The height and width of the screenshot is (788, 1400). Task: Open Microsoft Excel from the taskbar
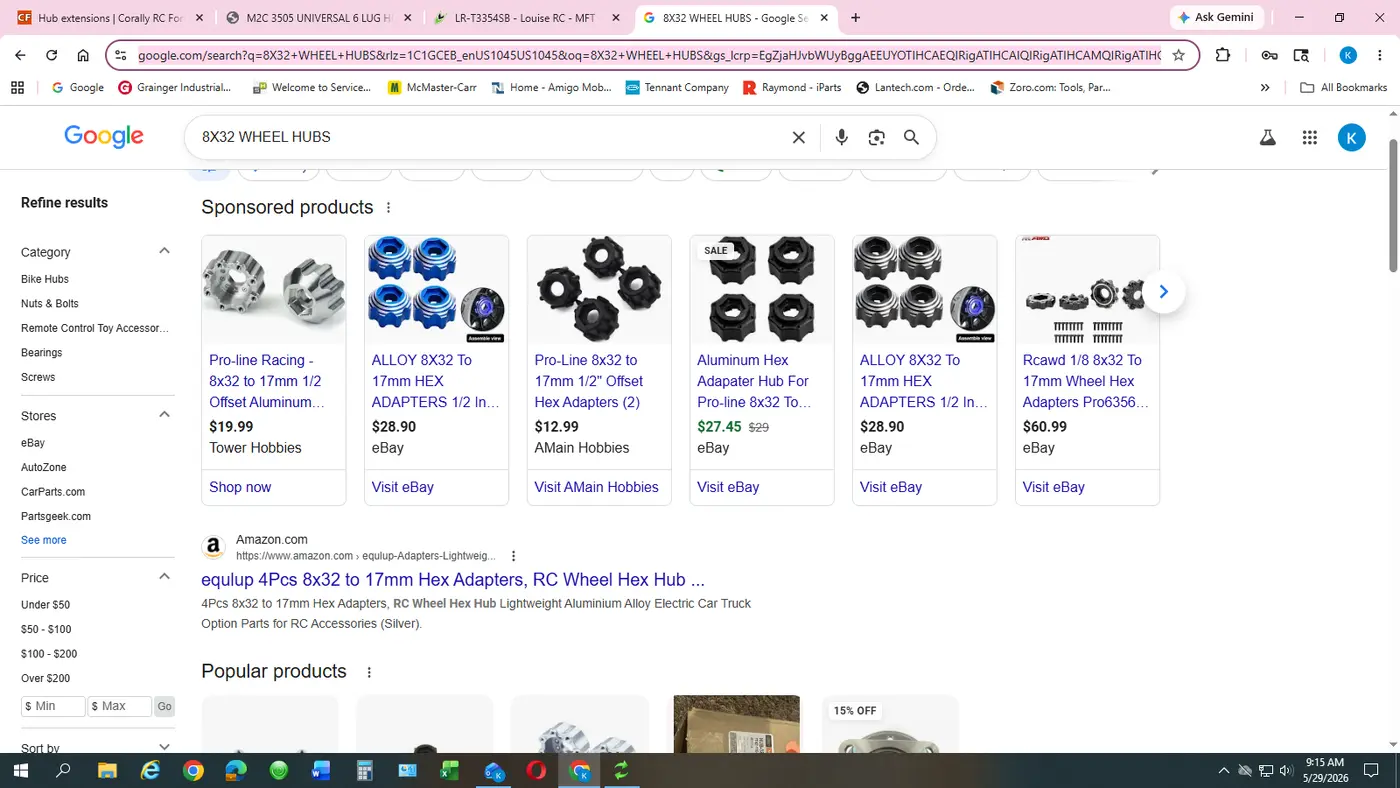click(x=449, y=770)
